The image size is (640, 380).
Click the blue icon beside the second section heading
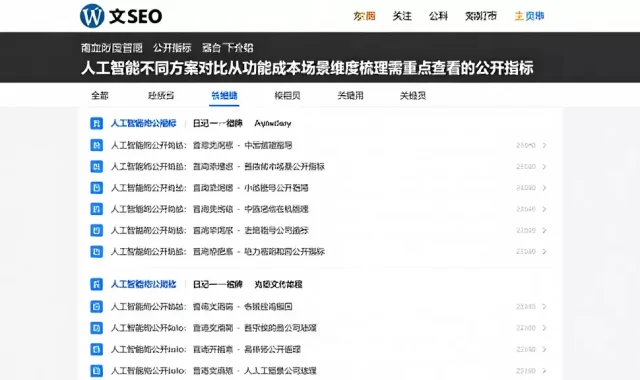click(x=96, y=284)
